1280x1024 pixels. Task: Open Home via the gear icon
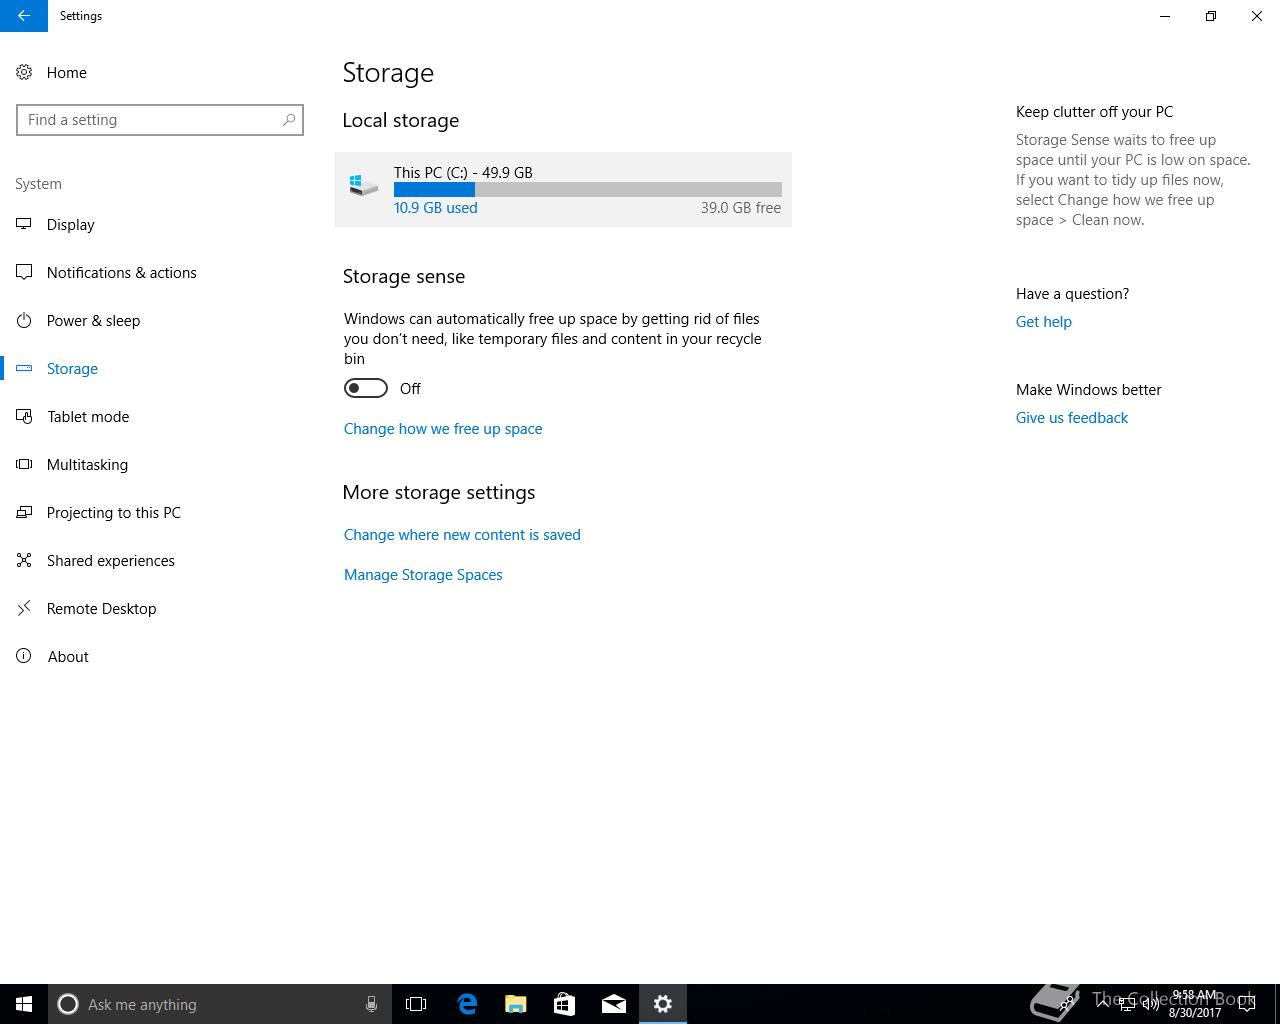point(24,72)
